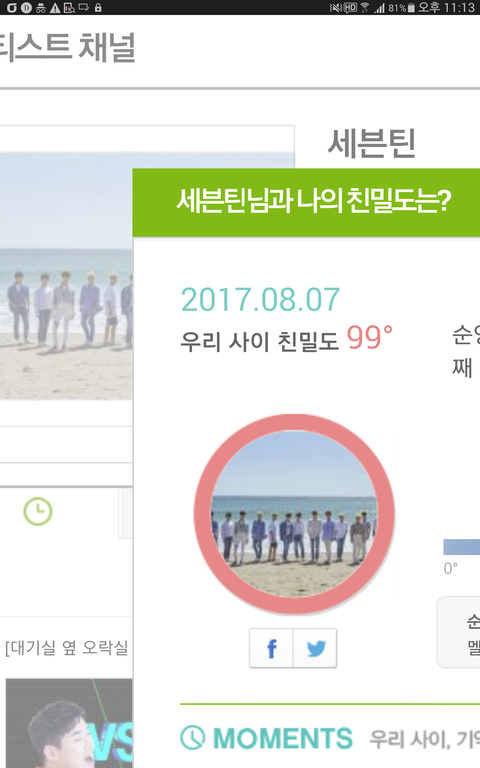
Task: Click the MOMENTS clock icon
Action: (192, 737)
